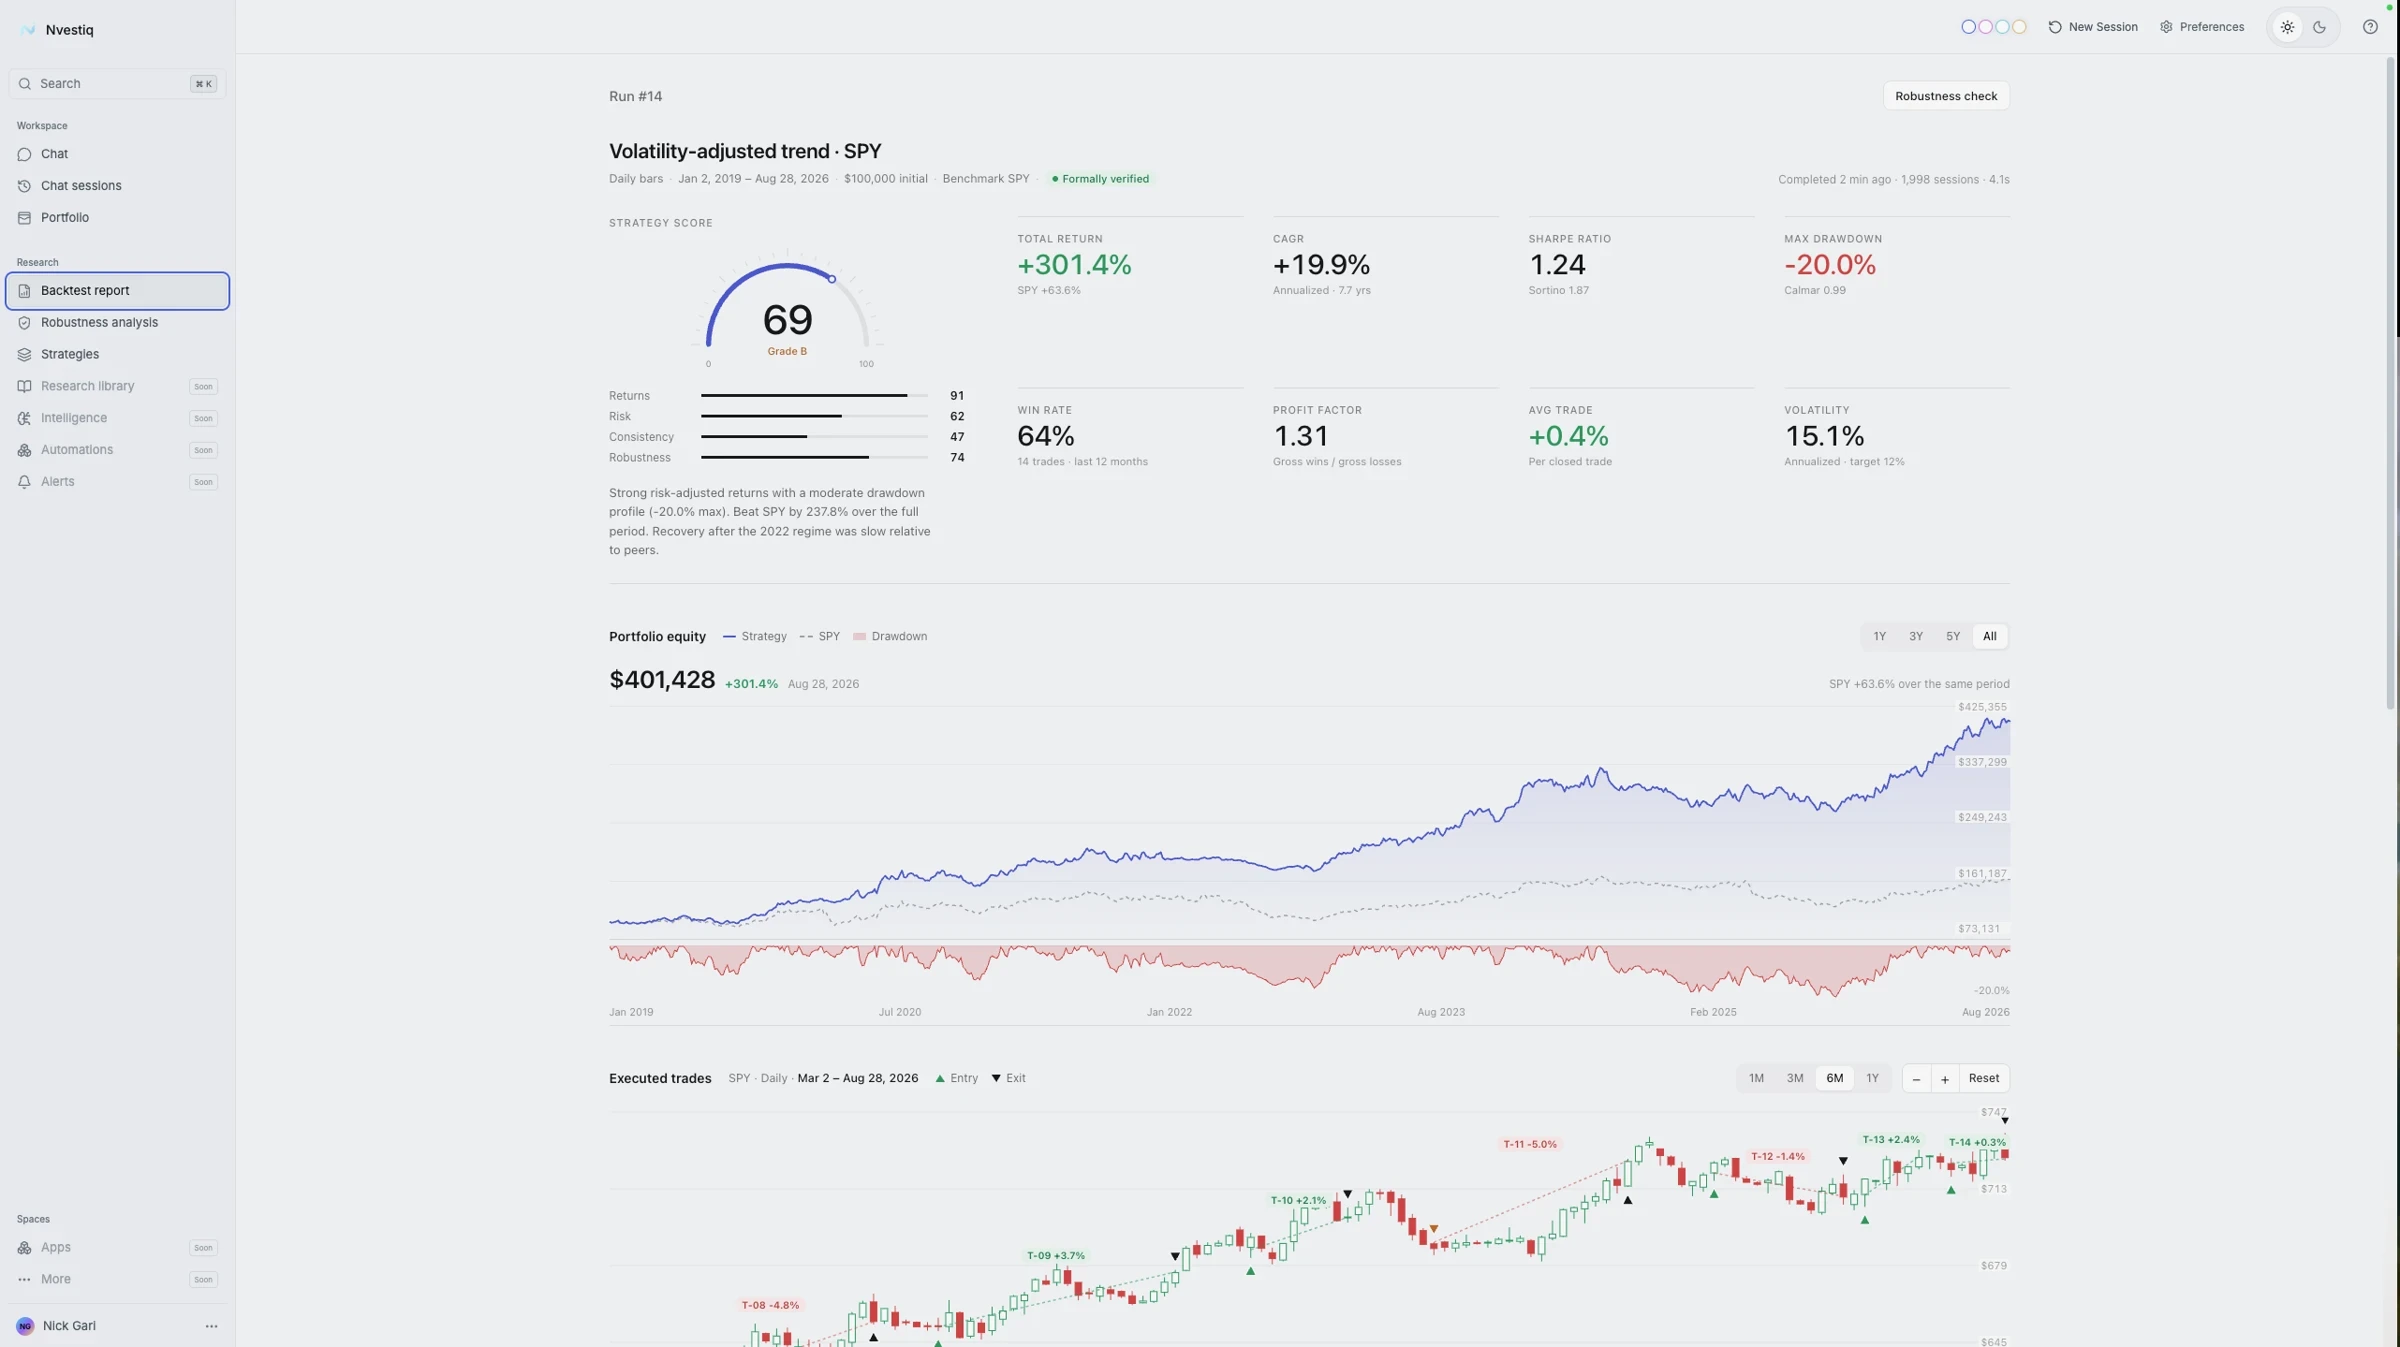
Task: Open the Portfolio sidebar item
Action: click(117, 218)
